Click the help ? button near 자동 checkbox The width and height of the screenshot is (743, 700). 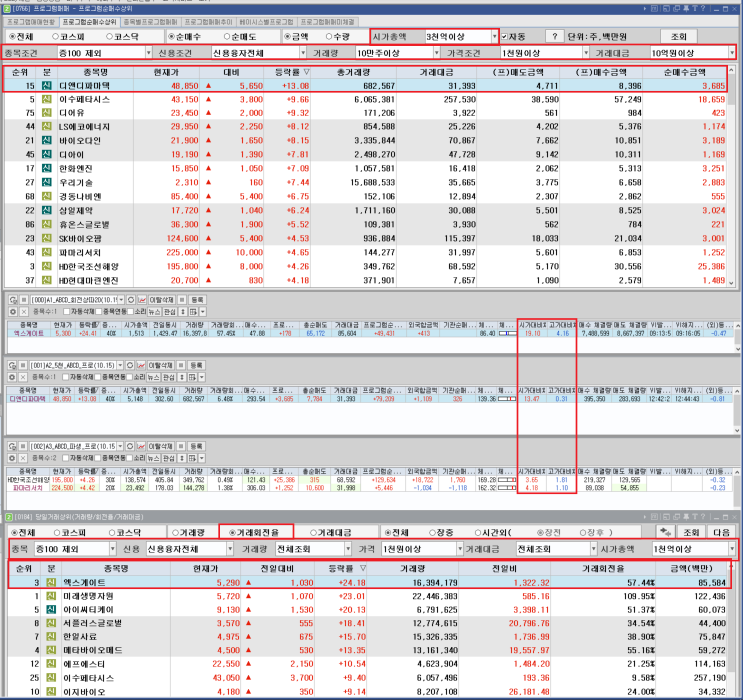554,36
